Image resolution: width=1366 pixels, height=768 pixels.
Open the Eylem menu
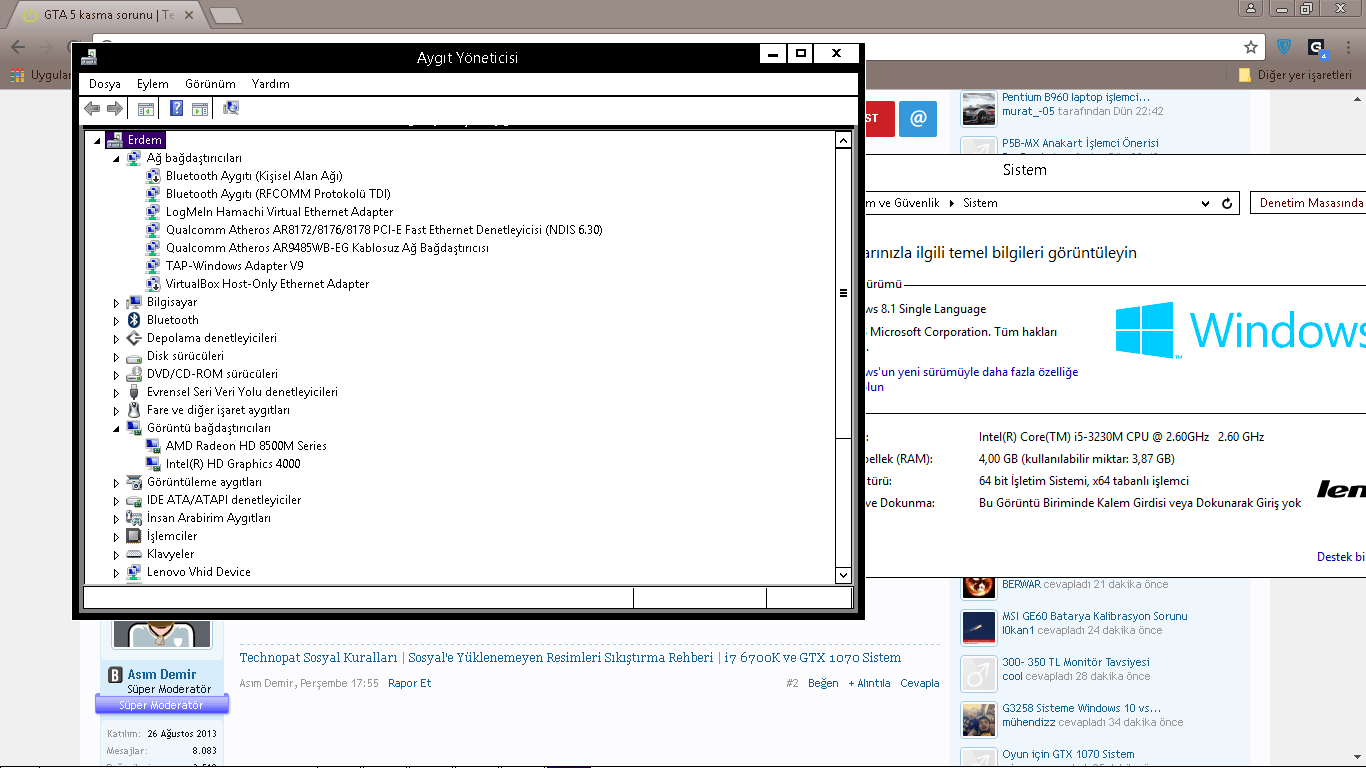pyautogui.click(x=153, y=84)
